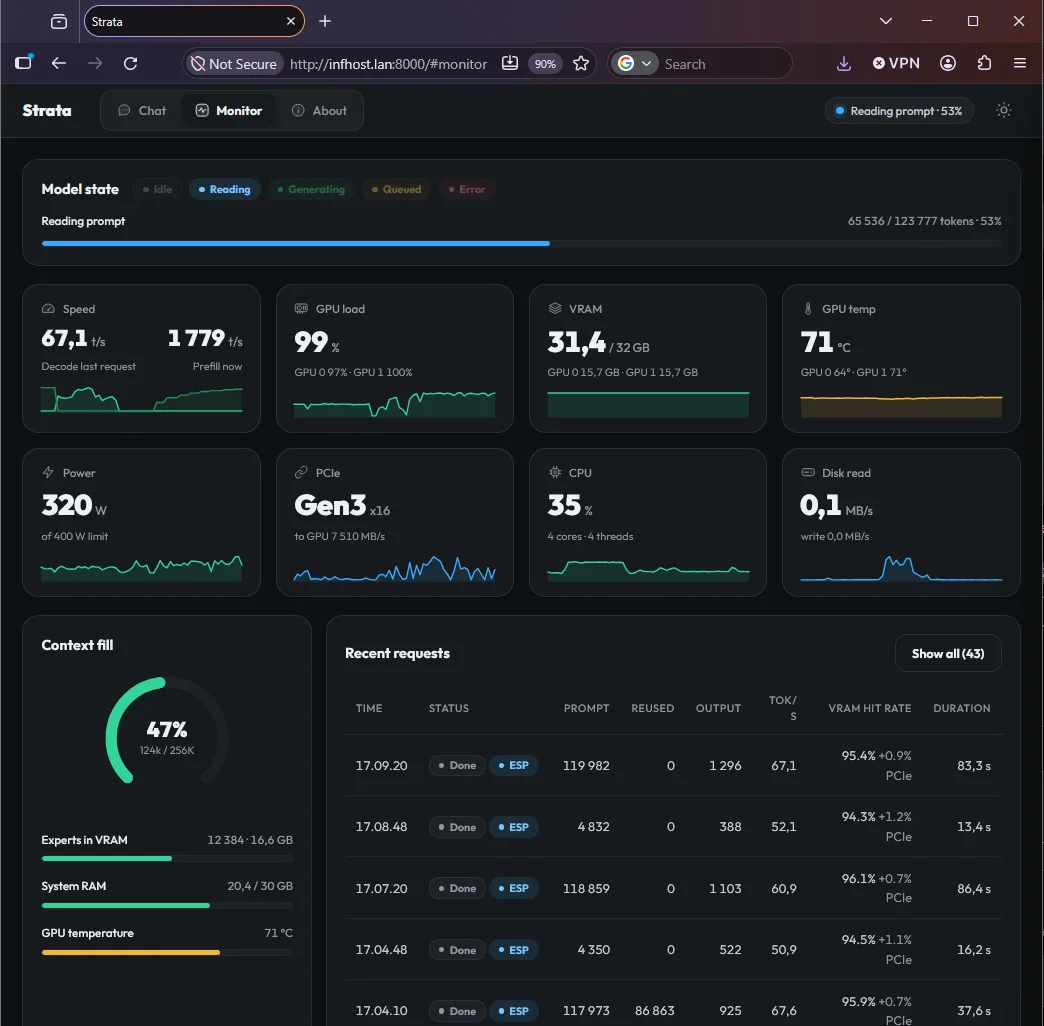Click the DURATION column header
Screen dimensions: 1044x1026
click(961, 708)
